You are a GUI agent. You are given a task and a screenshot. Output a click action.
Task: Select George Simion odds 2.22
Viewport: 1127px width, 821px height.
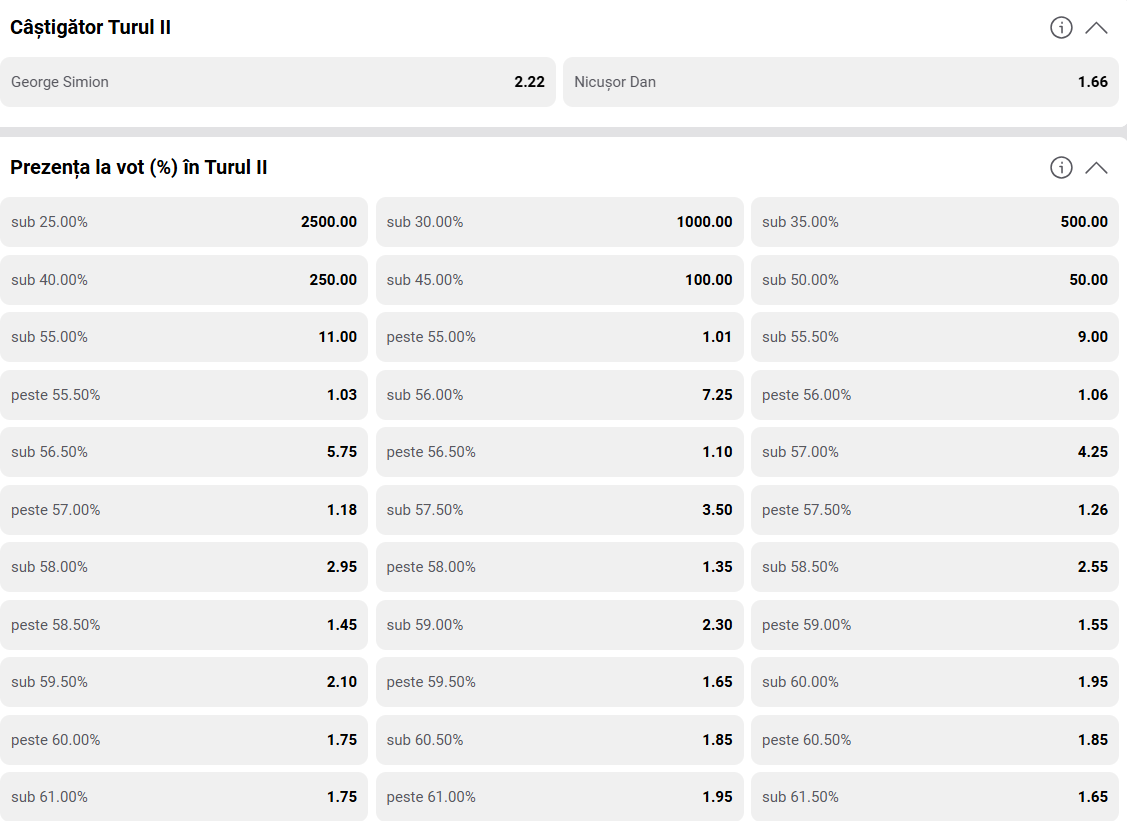[x=277, y=82]
